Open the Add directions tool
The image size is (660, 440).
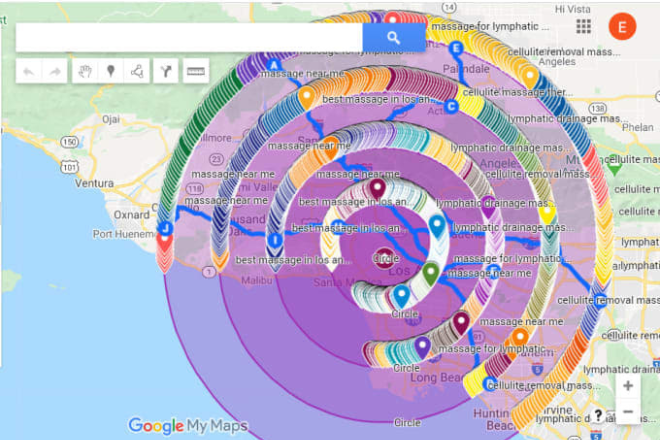(x=166, y=71)
